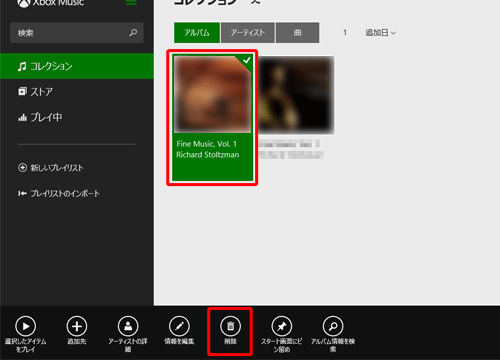The image size is (500, 360).
Task: Select the second dark album thumbnail
Action: click(296, 95)
